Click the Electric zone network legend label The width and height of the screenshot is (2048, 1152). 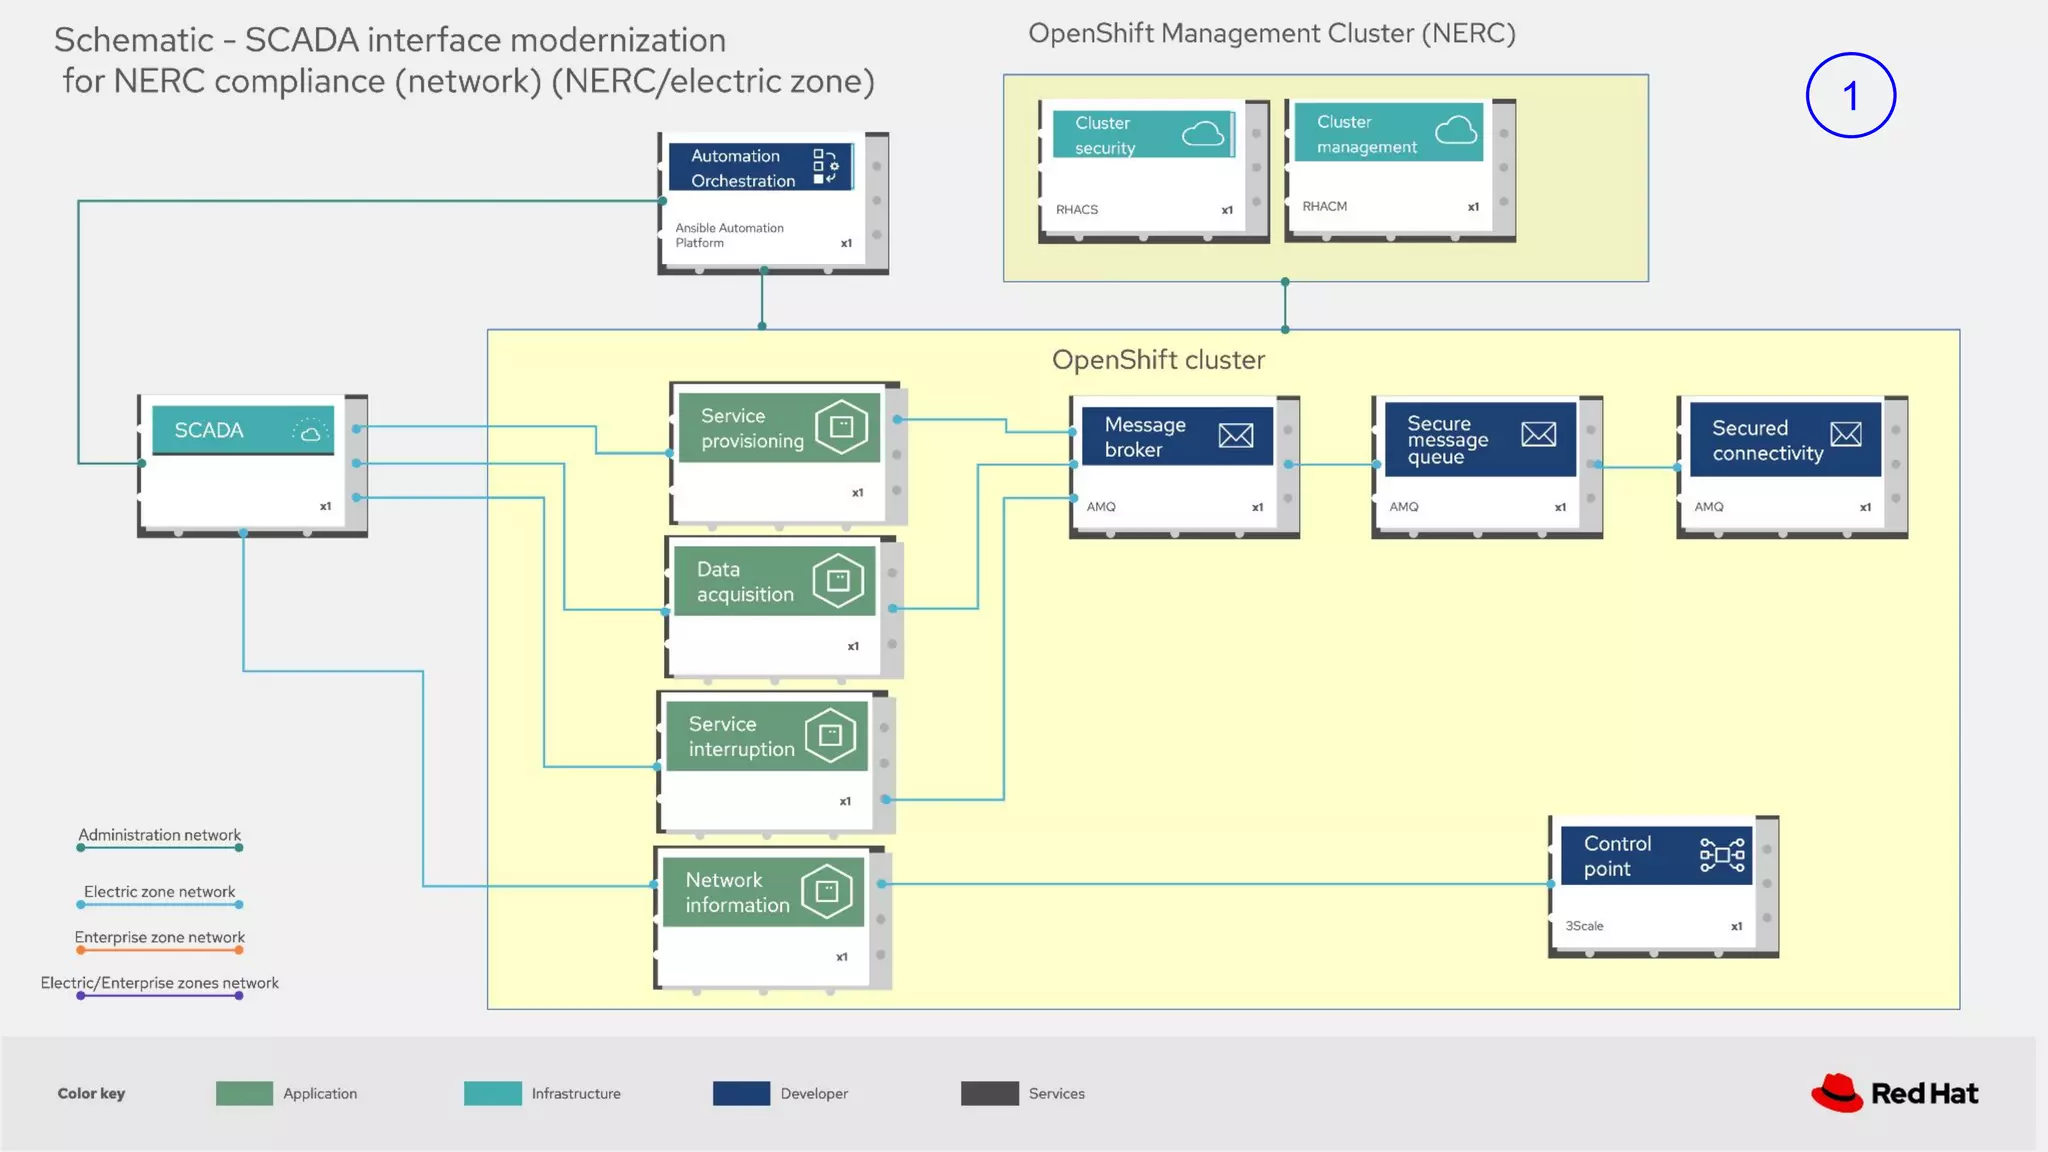160,891
